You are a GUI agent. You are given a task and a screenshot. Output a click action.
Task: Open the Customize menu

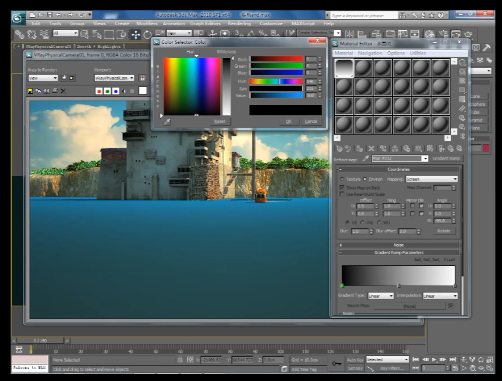pyautogui.click(x=271, y=24)
